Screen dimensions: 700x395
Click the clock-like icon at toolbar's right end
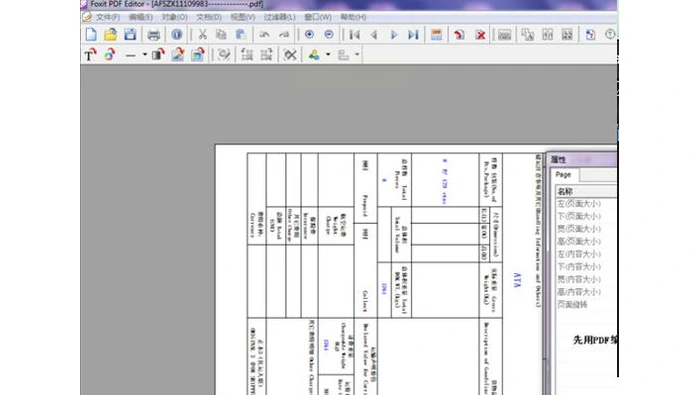click(x=610, y=34)
